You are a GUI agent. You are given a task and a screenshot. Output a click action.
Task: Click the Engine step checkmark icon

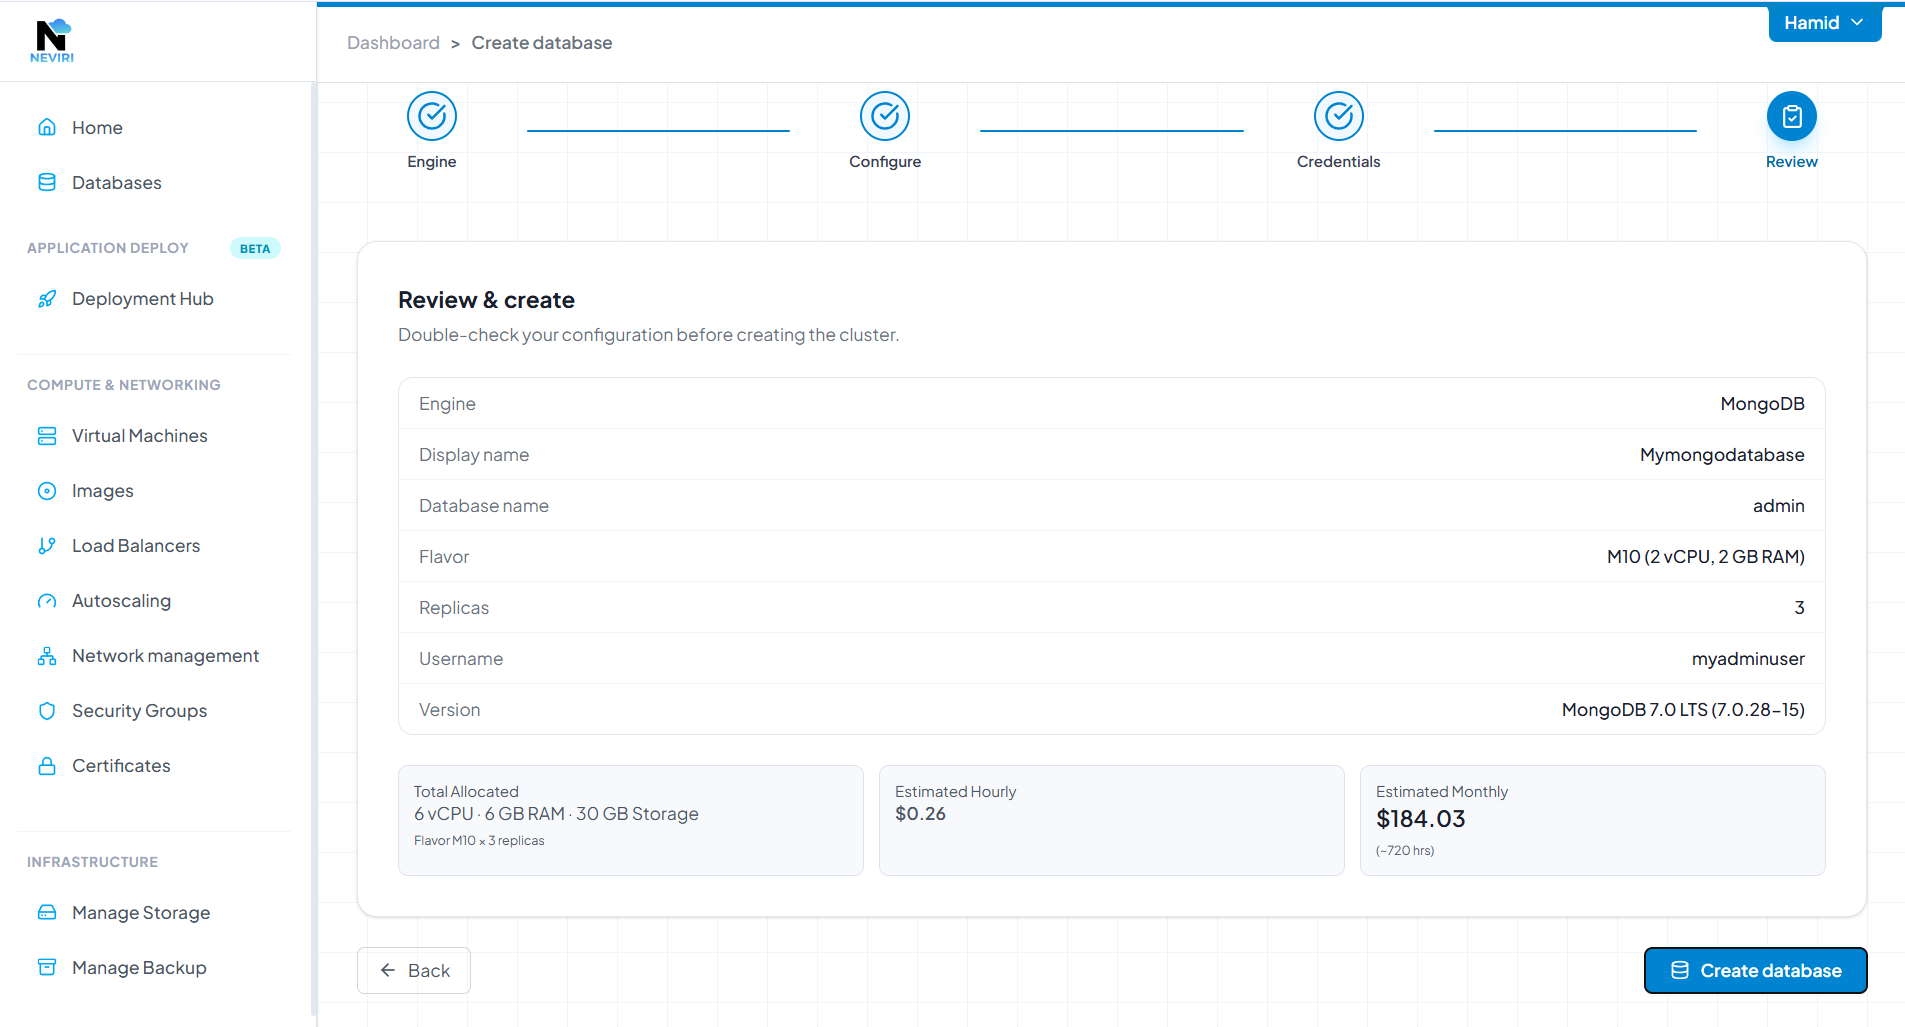pos(432,117)
